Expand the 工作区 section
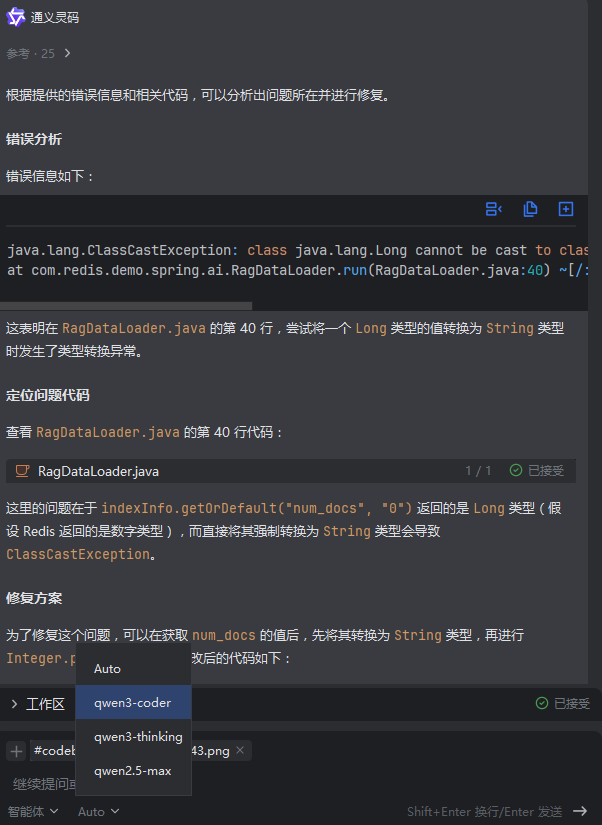Image resolution: width=602 pixels, height=825 pixels. (14, 704)
